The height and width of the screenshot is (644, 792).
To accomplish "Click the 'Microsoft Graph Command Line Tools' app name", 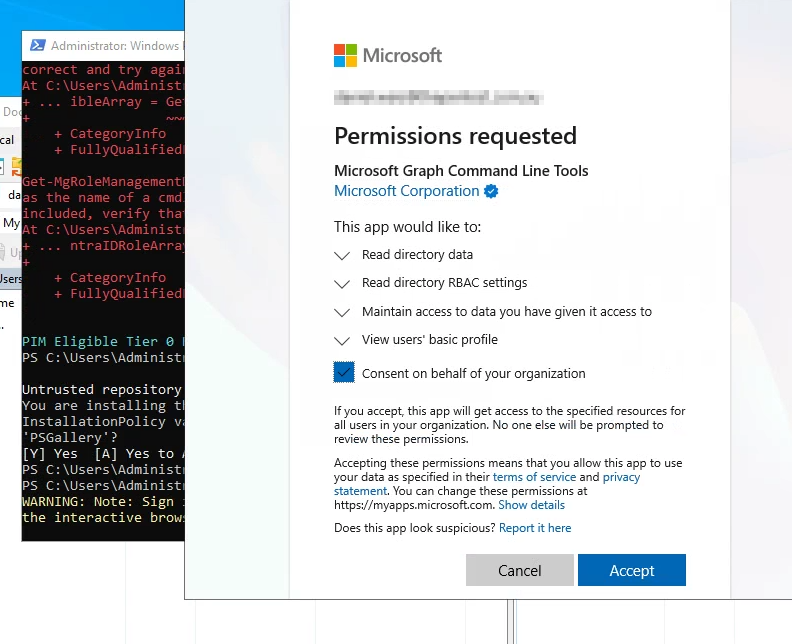I will [461, 171].
